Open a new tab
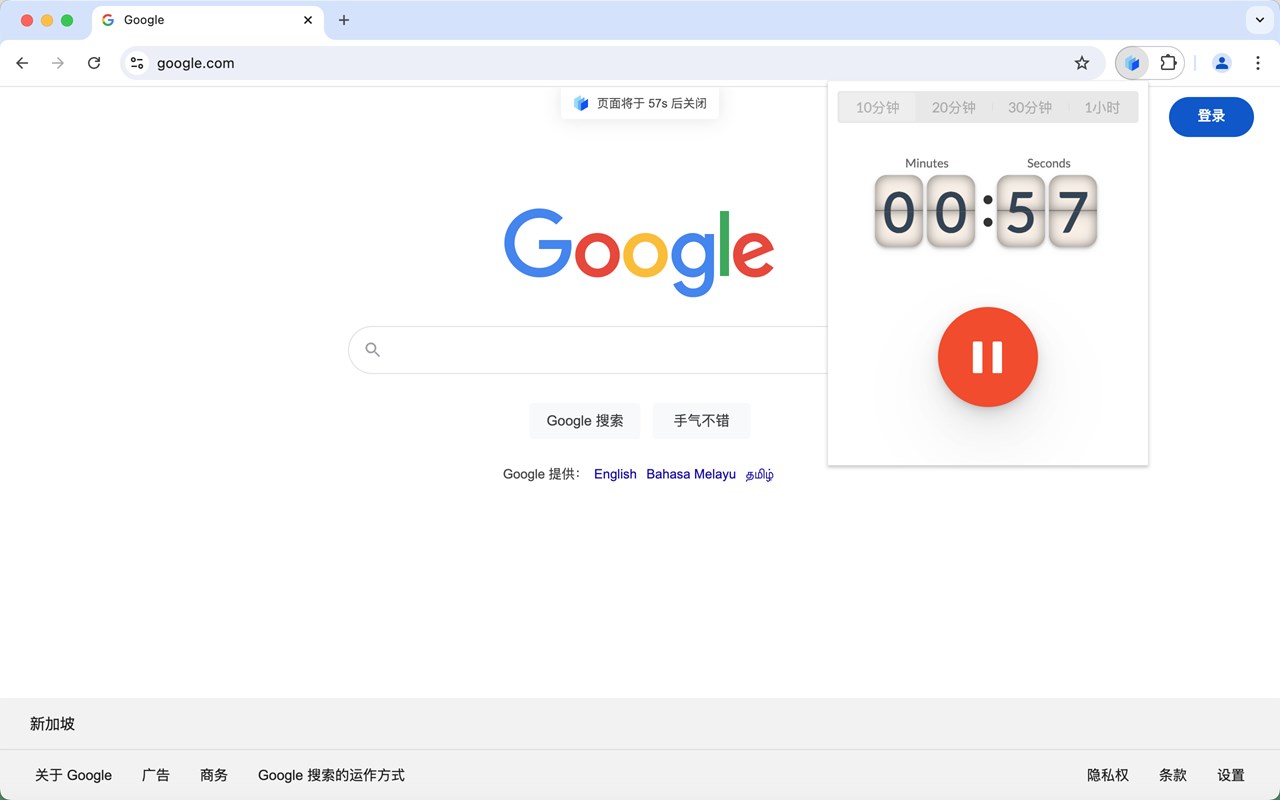Screen dimensions: 1280x800 pos(344,20)
